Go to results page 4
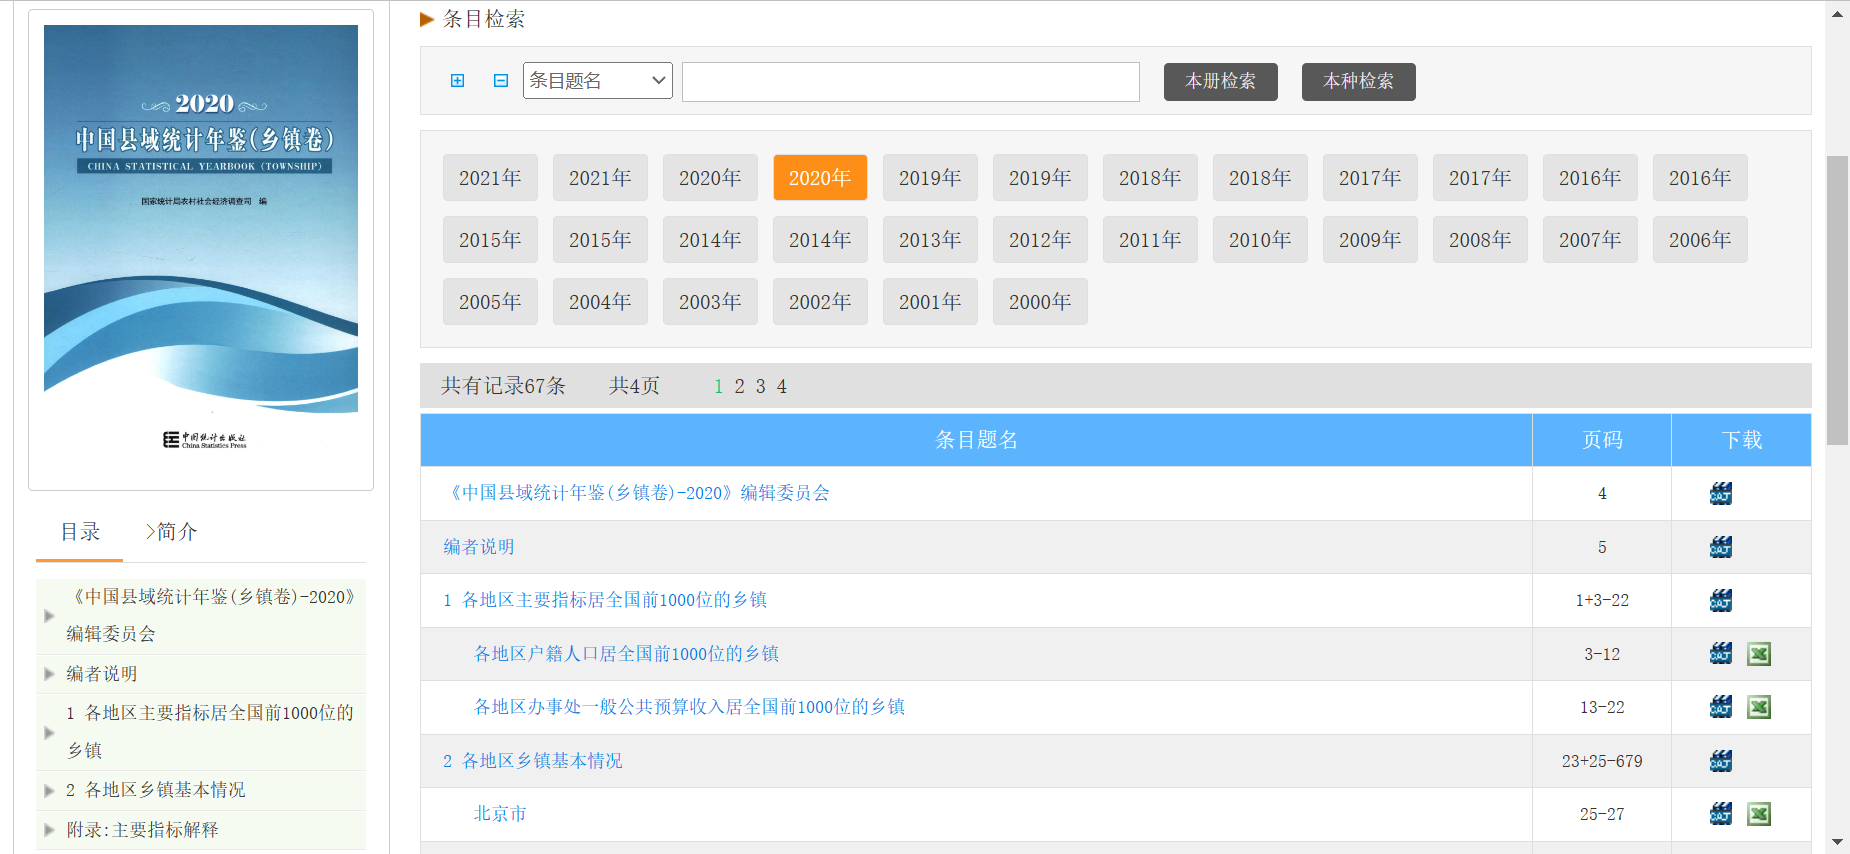 click(x=782, y=387)
